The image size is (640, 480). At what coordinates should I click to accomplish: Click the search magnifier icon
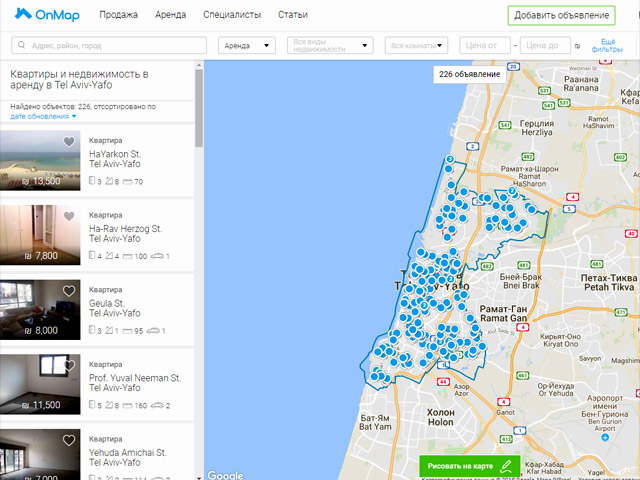click(x=22, y=45)
